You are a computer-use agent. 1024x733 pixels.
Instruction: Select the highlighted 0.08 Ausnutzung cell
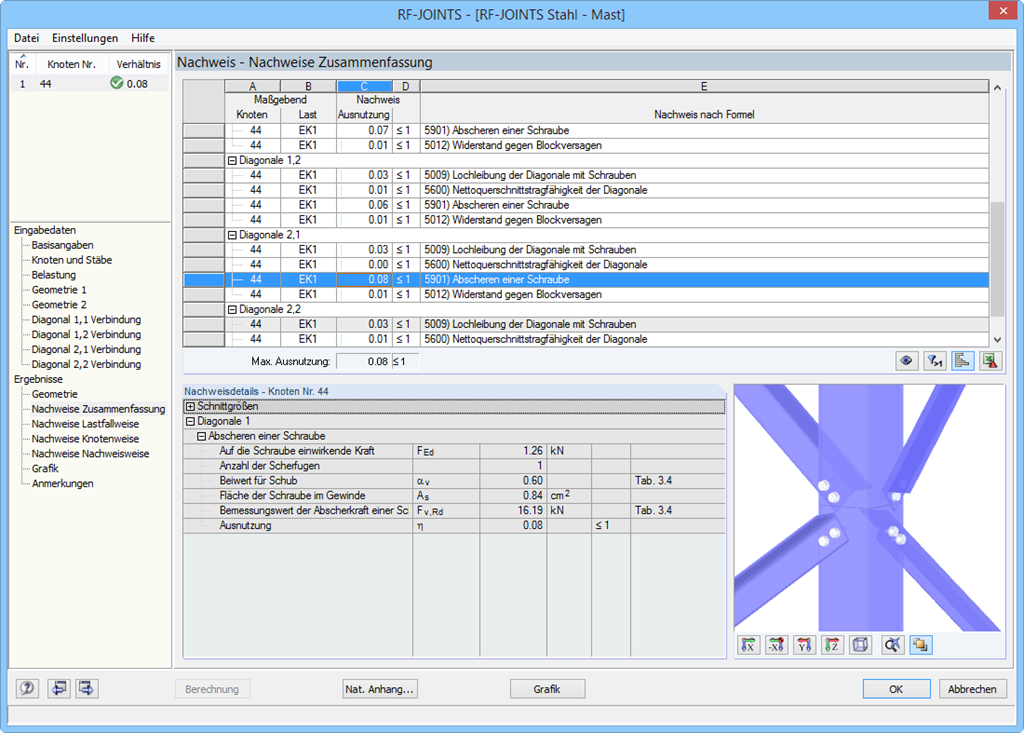[364, 280]
